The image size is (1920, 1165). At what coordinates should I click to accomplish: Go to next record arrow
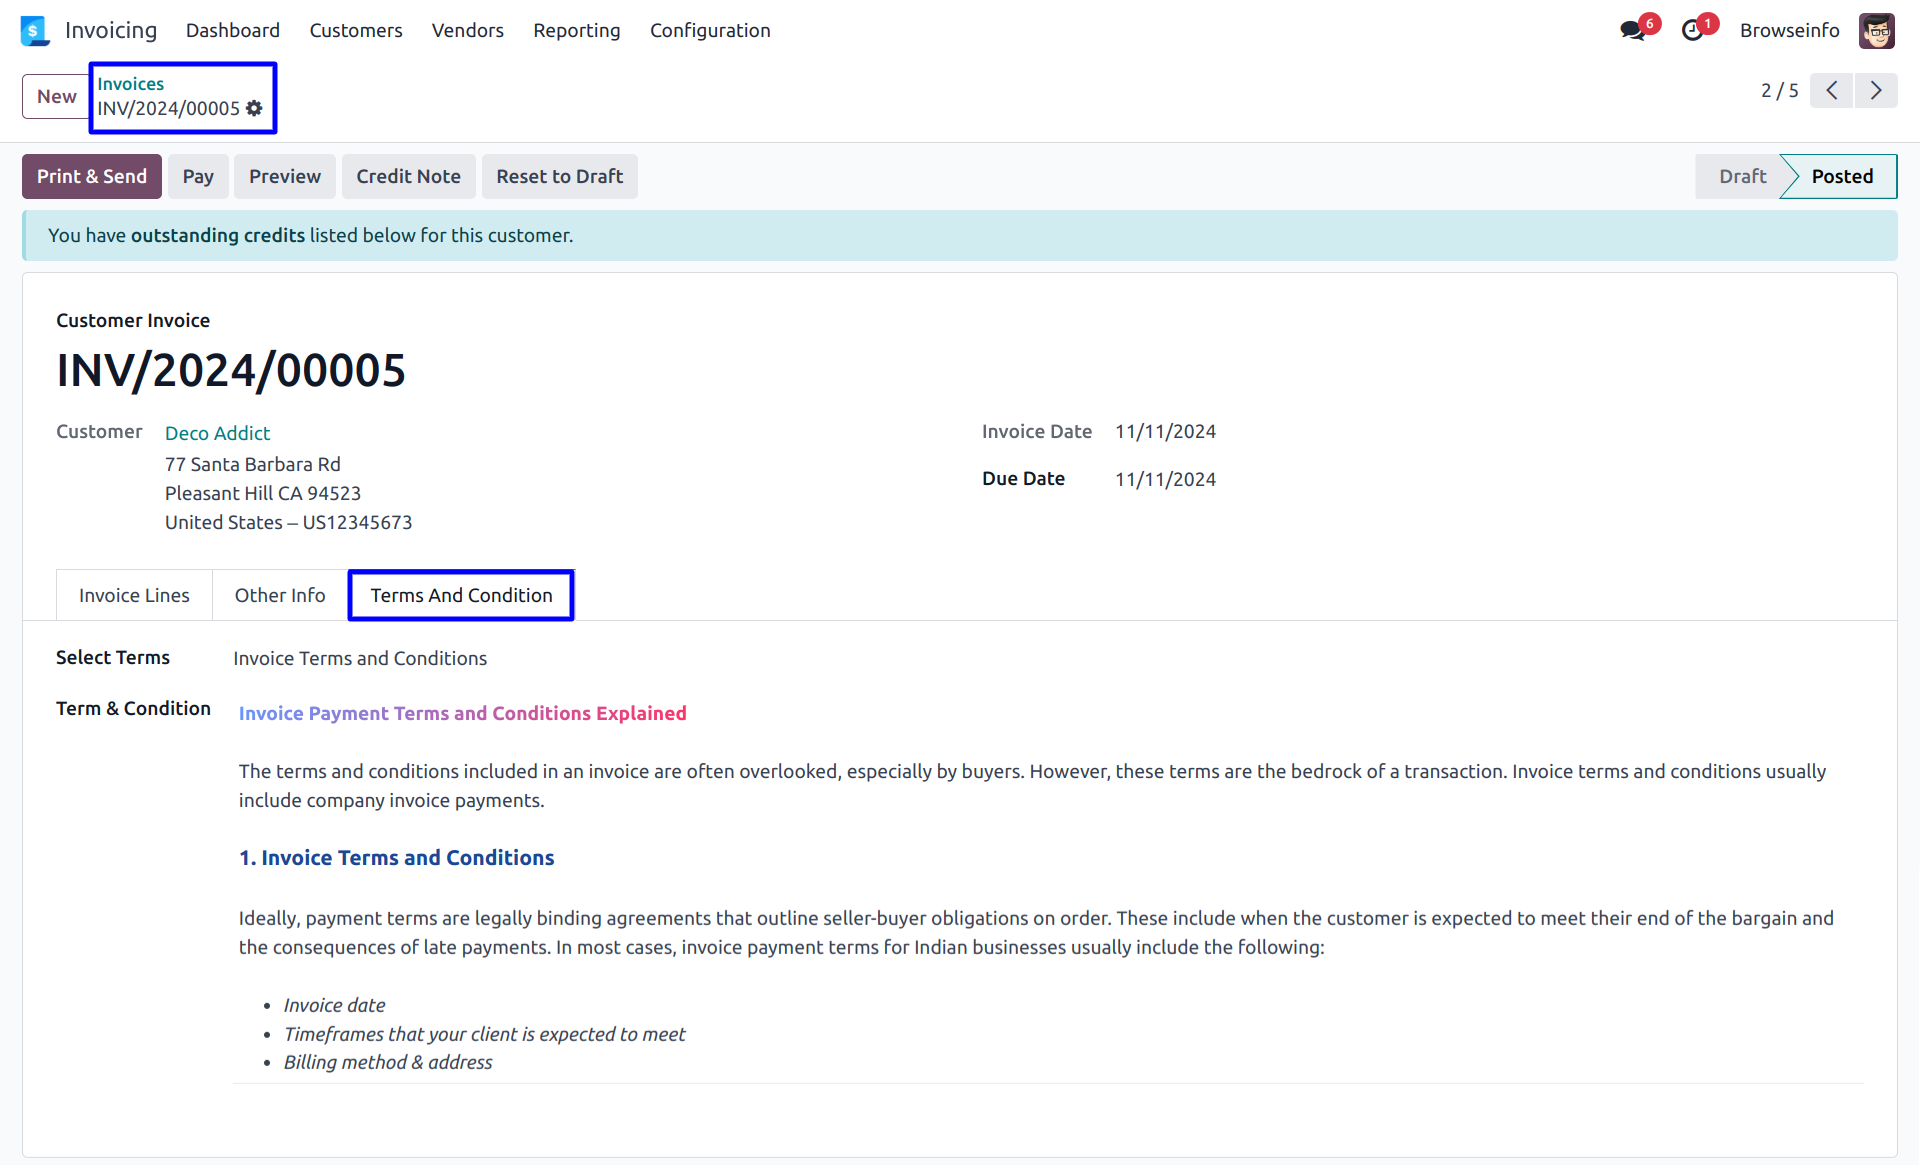coord(1876,91)
